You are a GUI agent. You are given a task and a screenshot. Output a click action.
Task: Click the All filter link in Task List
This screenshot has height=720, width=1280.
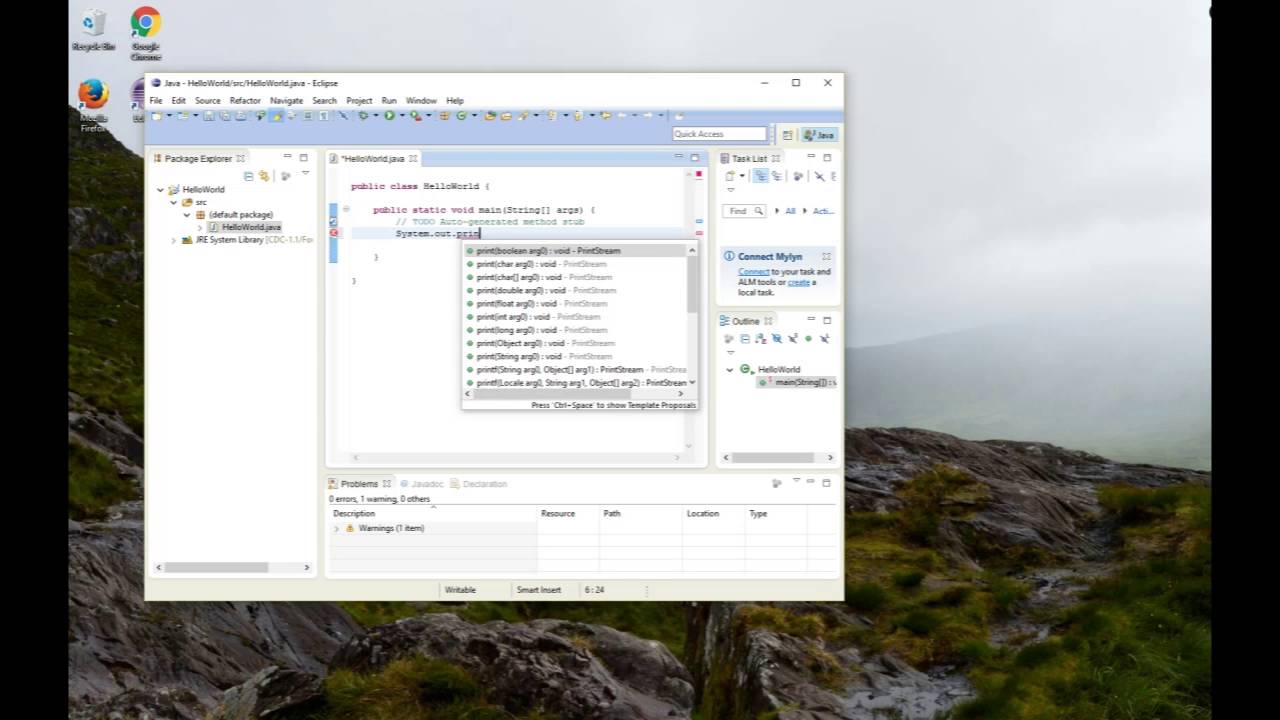coord(790,211)
